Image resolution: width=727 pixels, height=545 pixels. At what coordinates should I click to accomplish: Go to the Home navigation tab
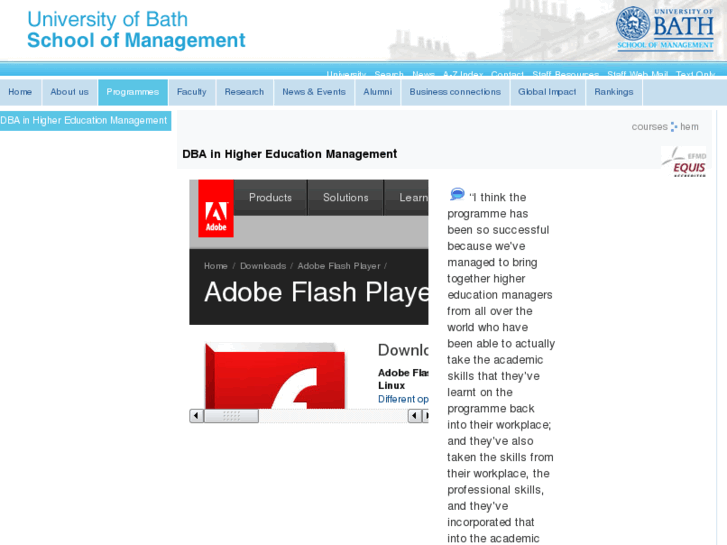click(20, 92)
